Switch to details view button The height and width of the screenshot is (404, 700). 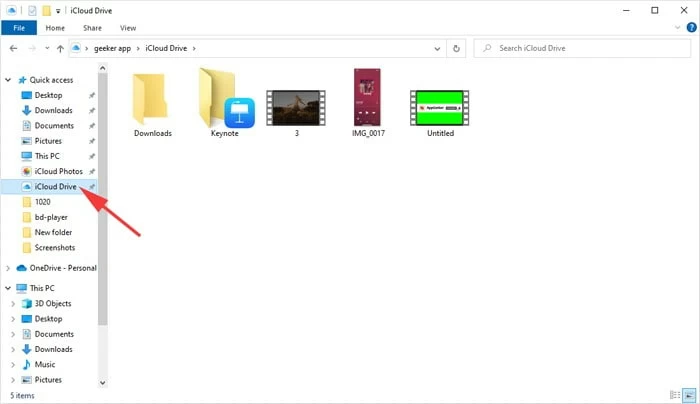(x=675, y=394)
